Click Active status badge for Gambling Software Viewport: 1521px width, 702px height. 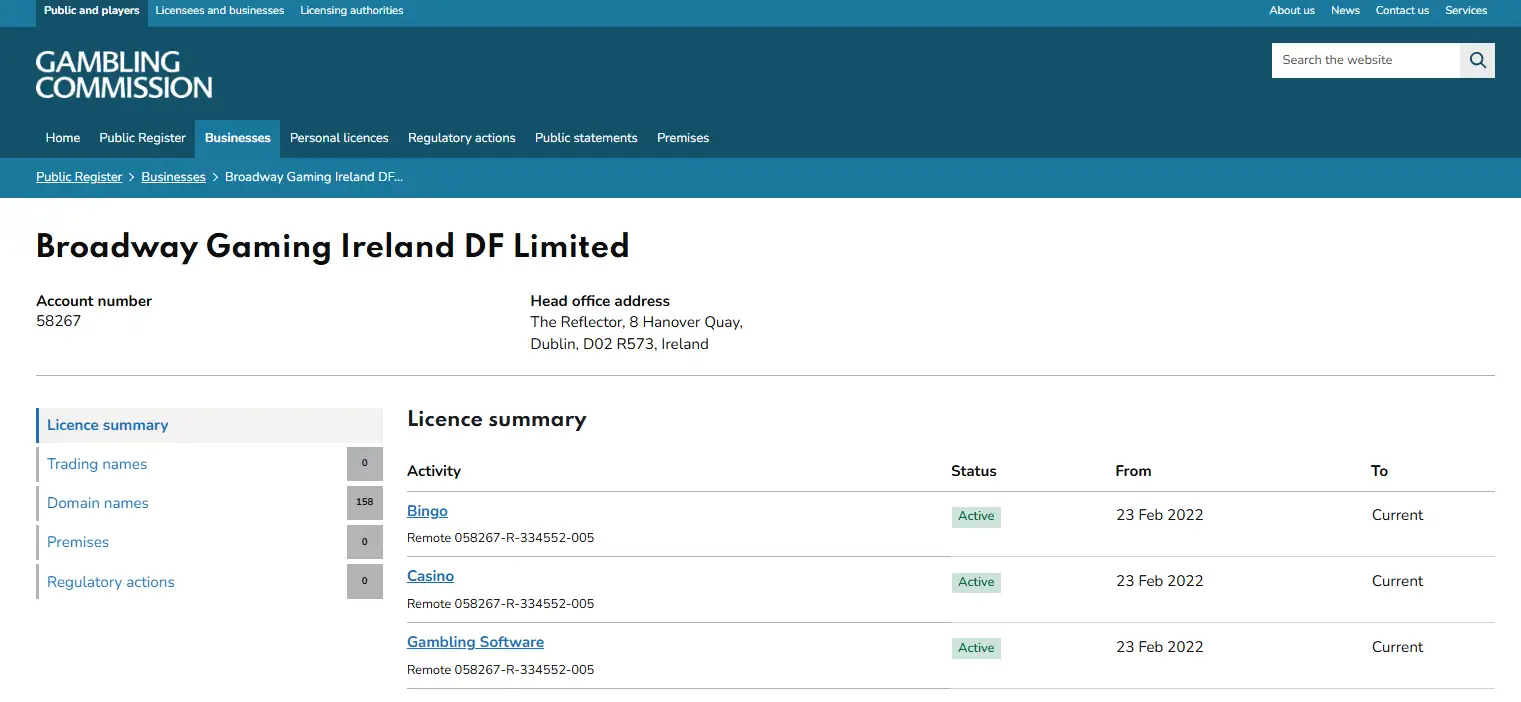click(976, 648)
